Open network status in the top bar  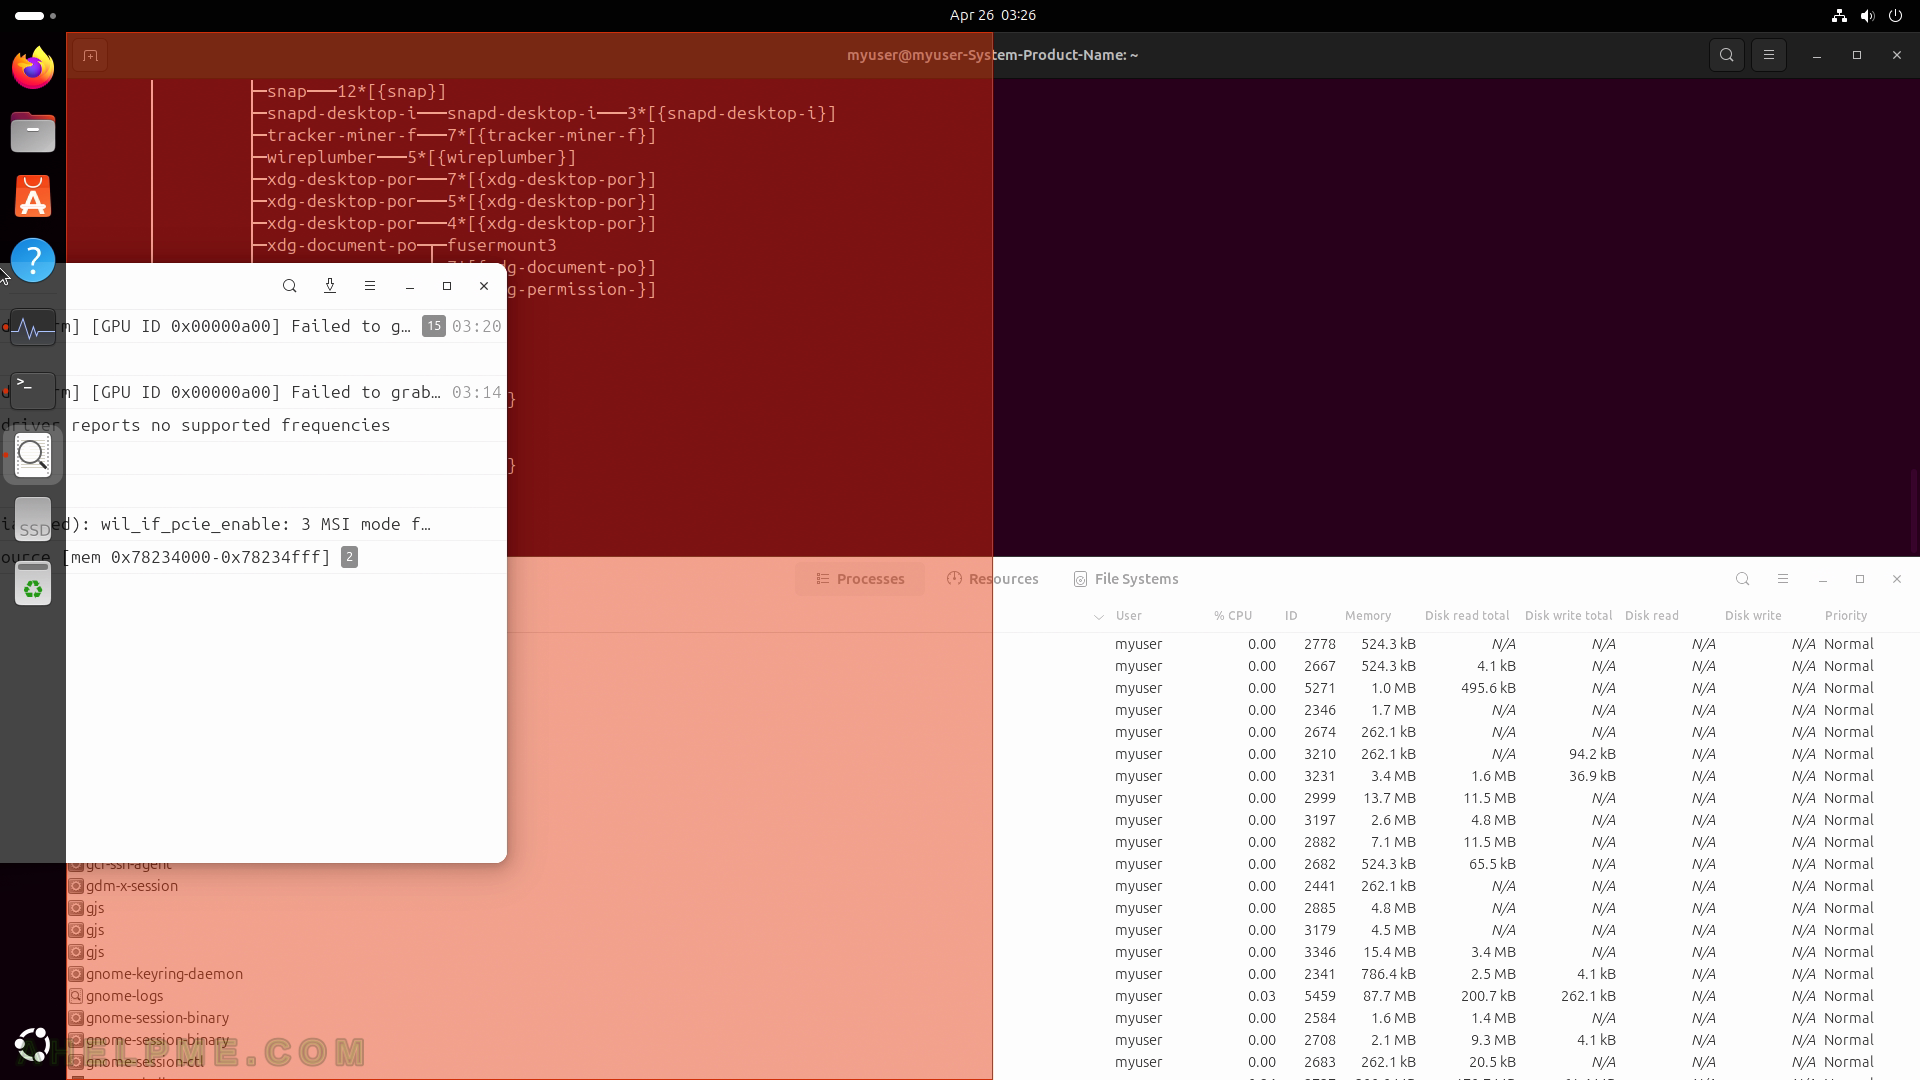tap(1839, 15)
